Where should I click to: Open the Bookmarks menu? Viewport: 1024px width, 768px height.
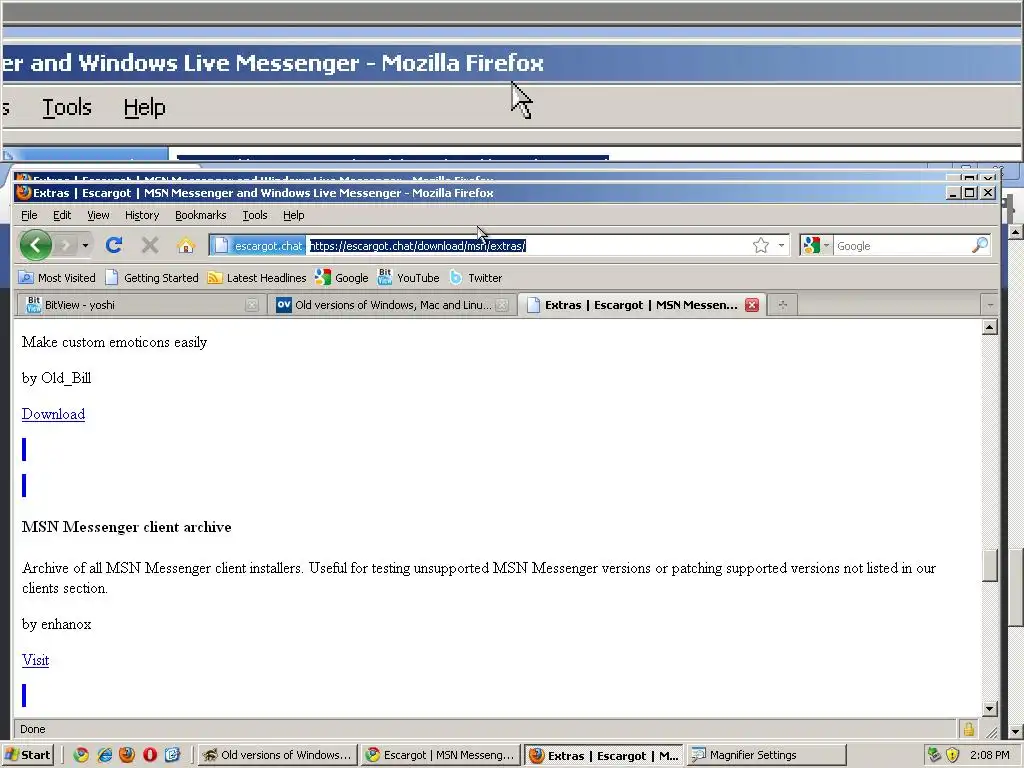[200, 215]
